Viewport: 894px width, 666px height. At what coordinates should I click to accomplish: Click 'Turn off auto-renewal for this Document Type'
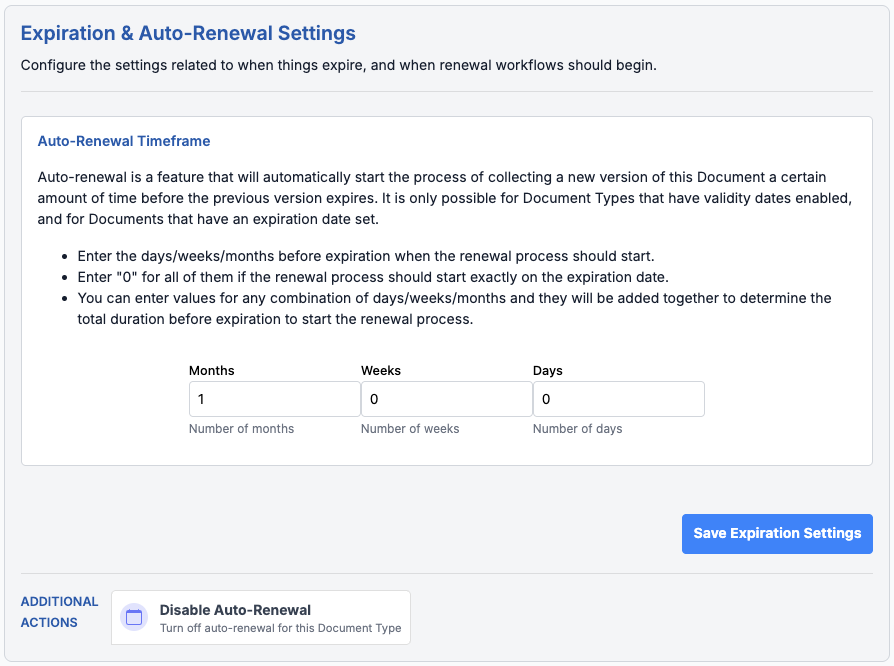coord(280,629)
